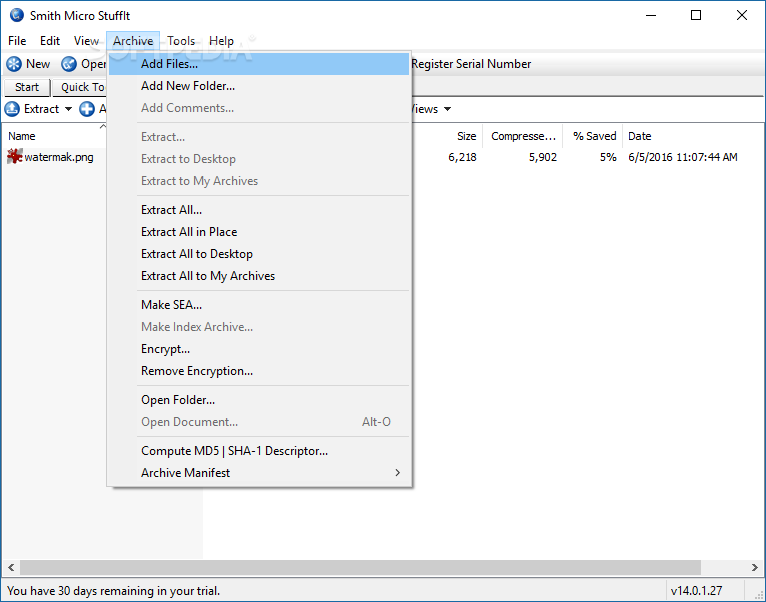Select Extract All to My Archives

(259, 276)
